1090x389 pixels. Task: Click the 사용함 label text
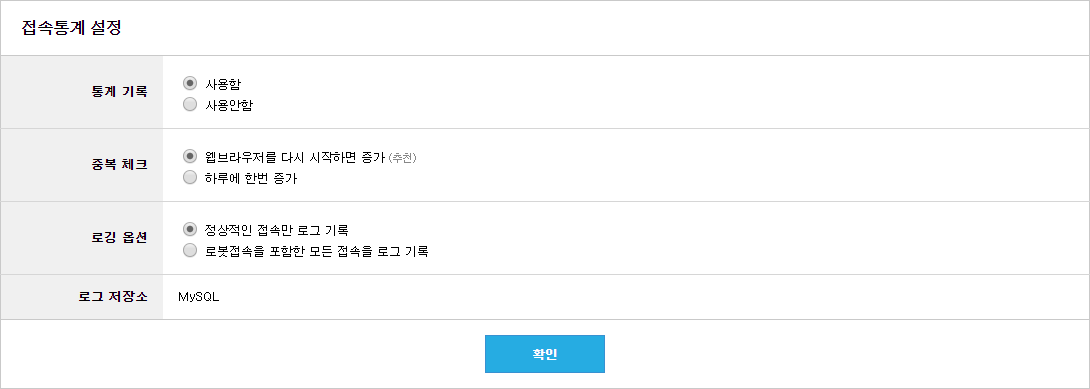(x=223, y=84)
